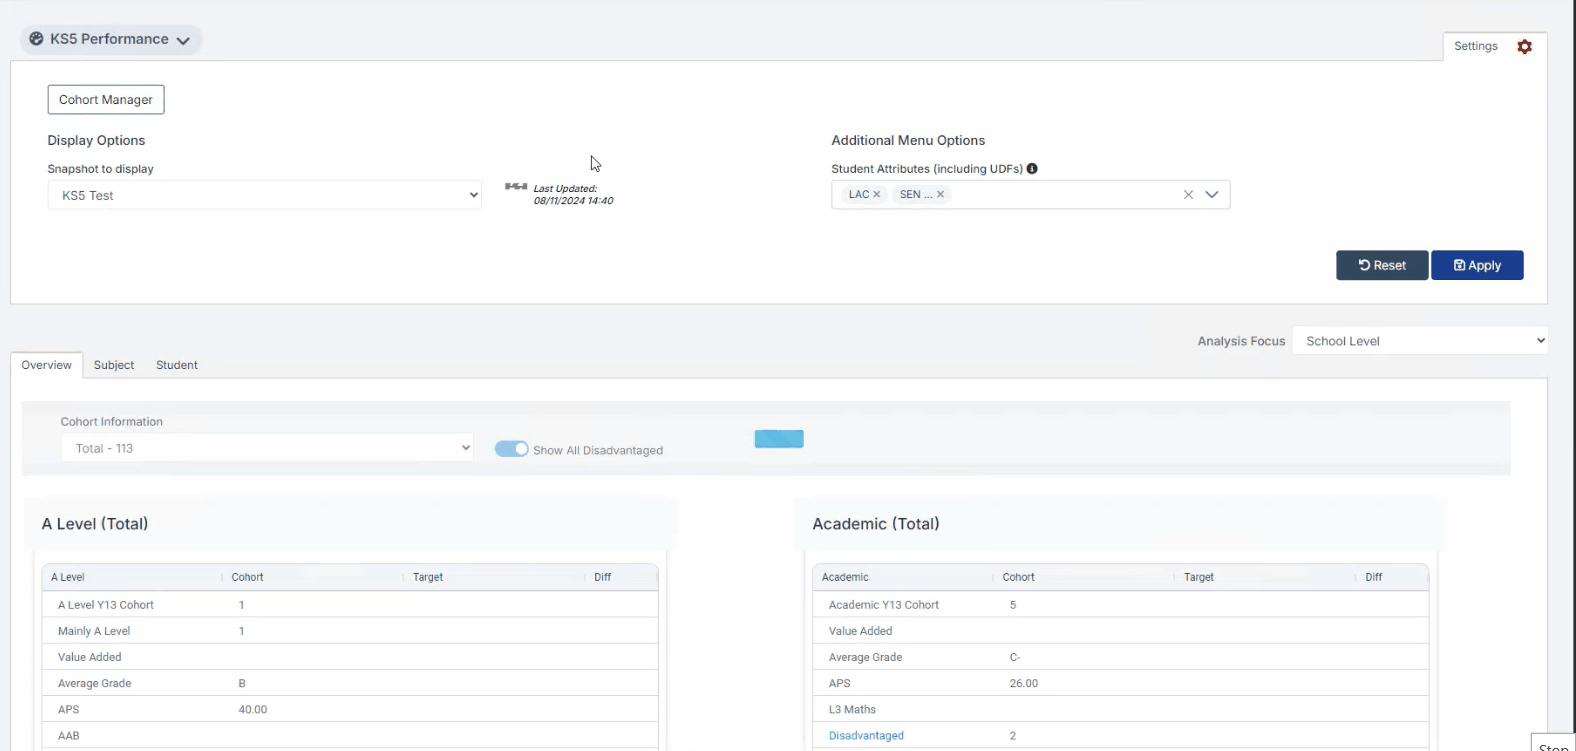This screenshot has width=1576, height=751.
Task: Click the palette icon beside KS5 Performance
Action: click(x=36, y=39)
